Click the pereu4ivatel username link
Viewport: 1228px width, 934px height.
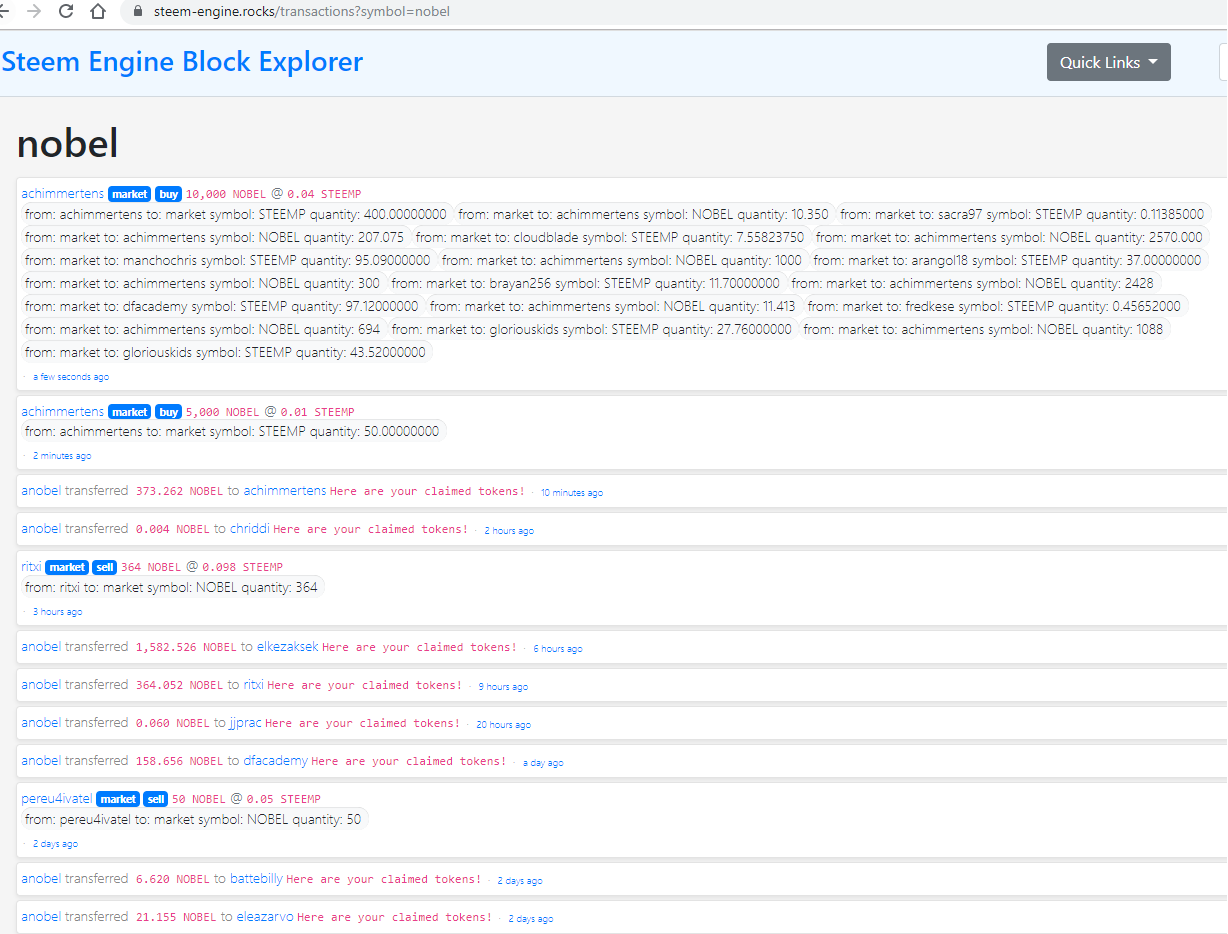[57, 799]
